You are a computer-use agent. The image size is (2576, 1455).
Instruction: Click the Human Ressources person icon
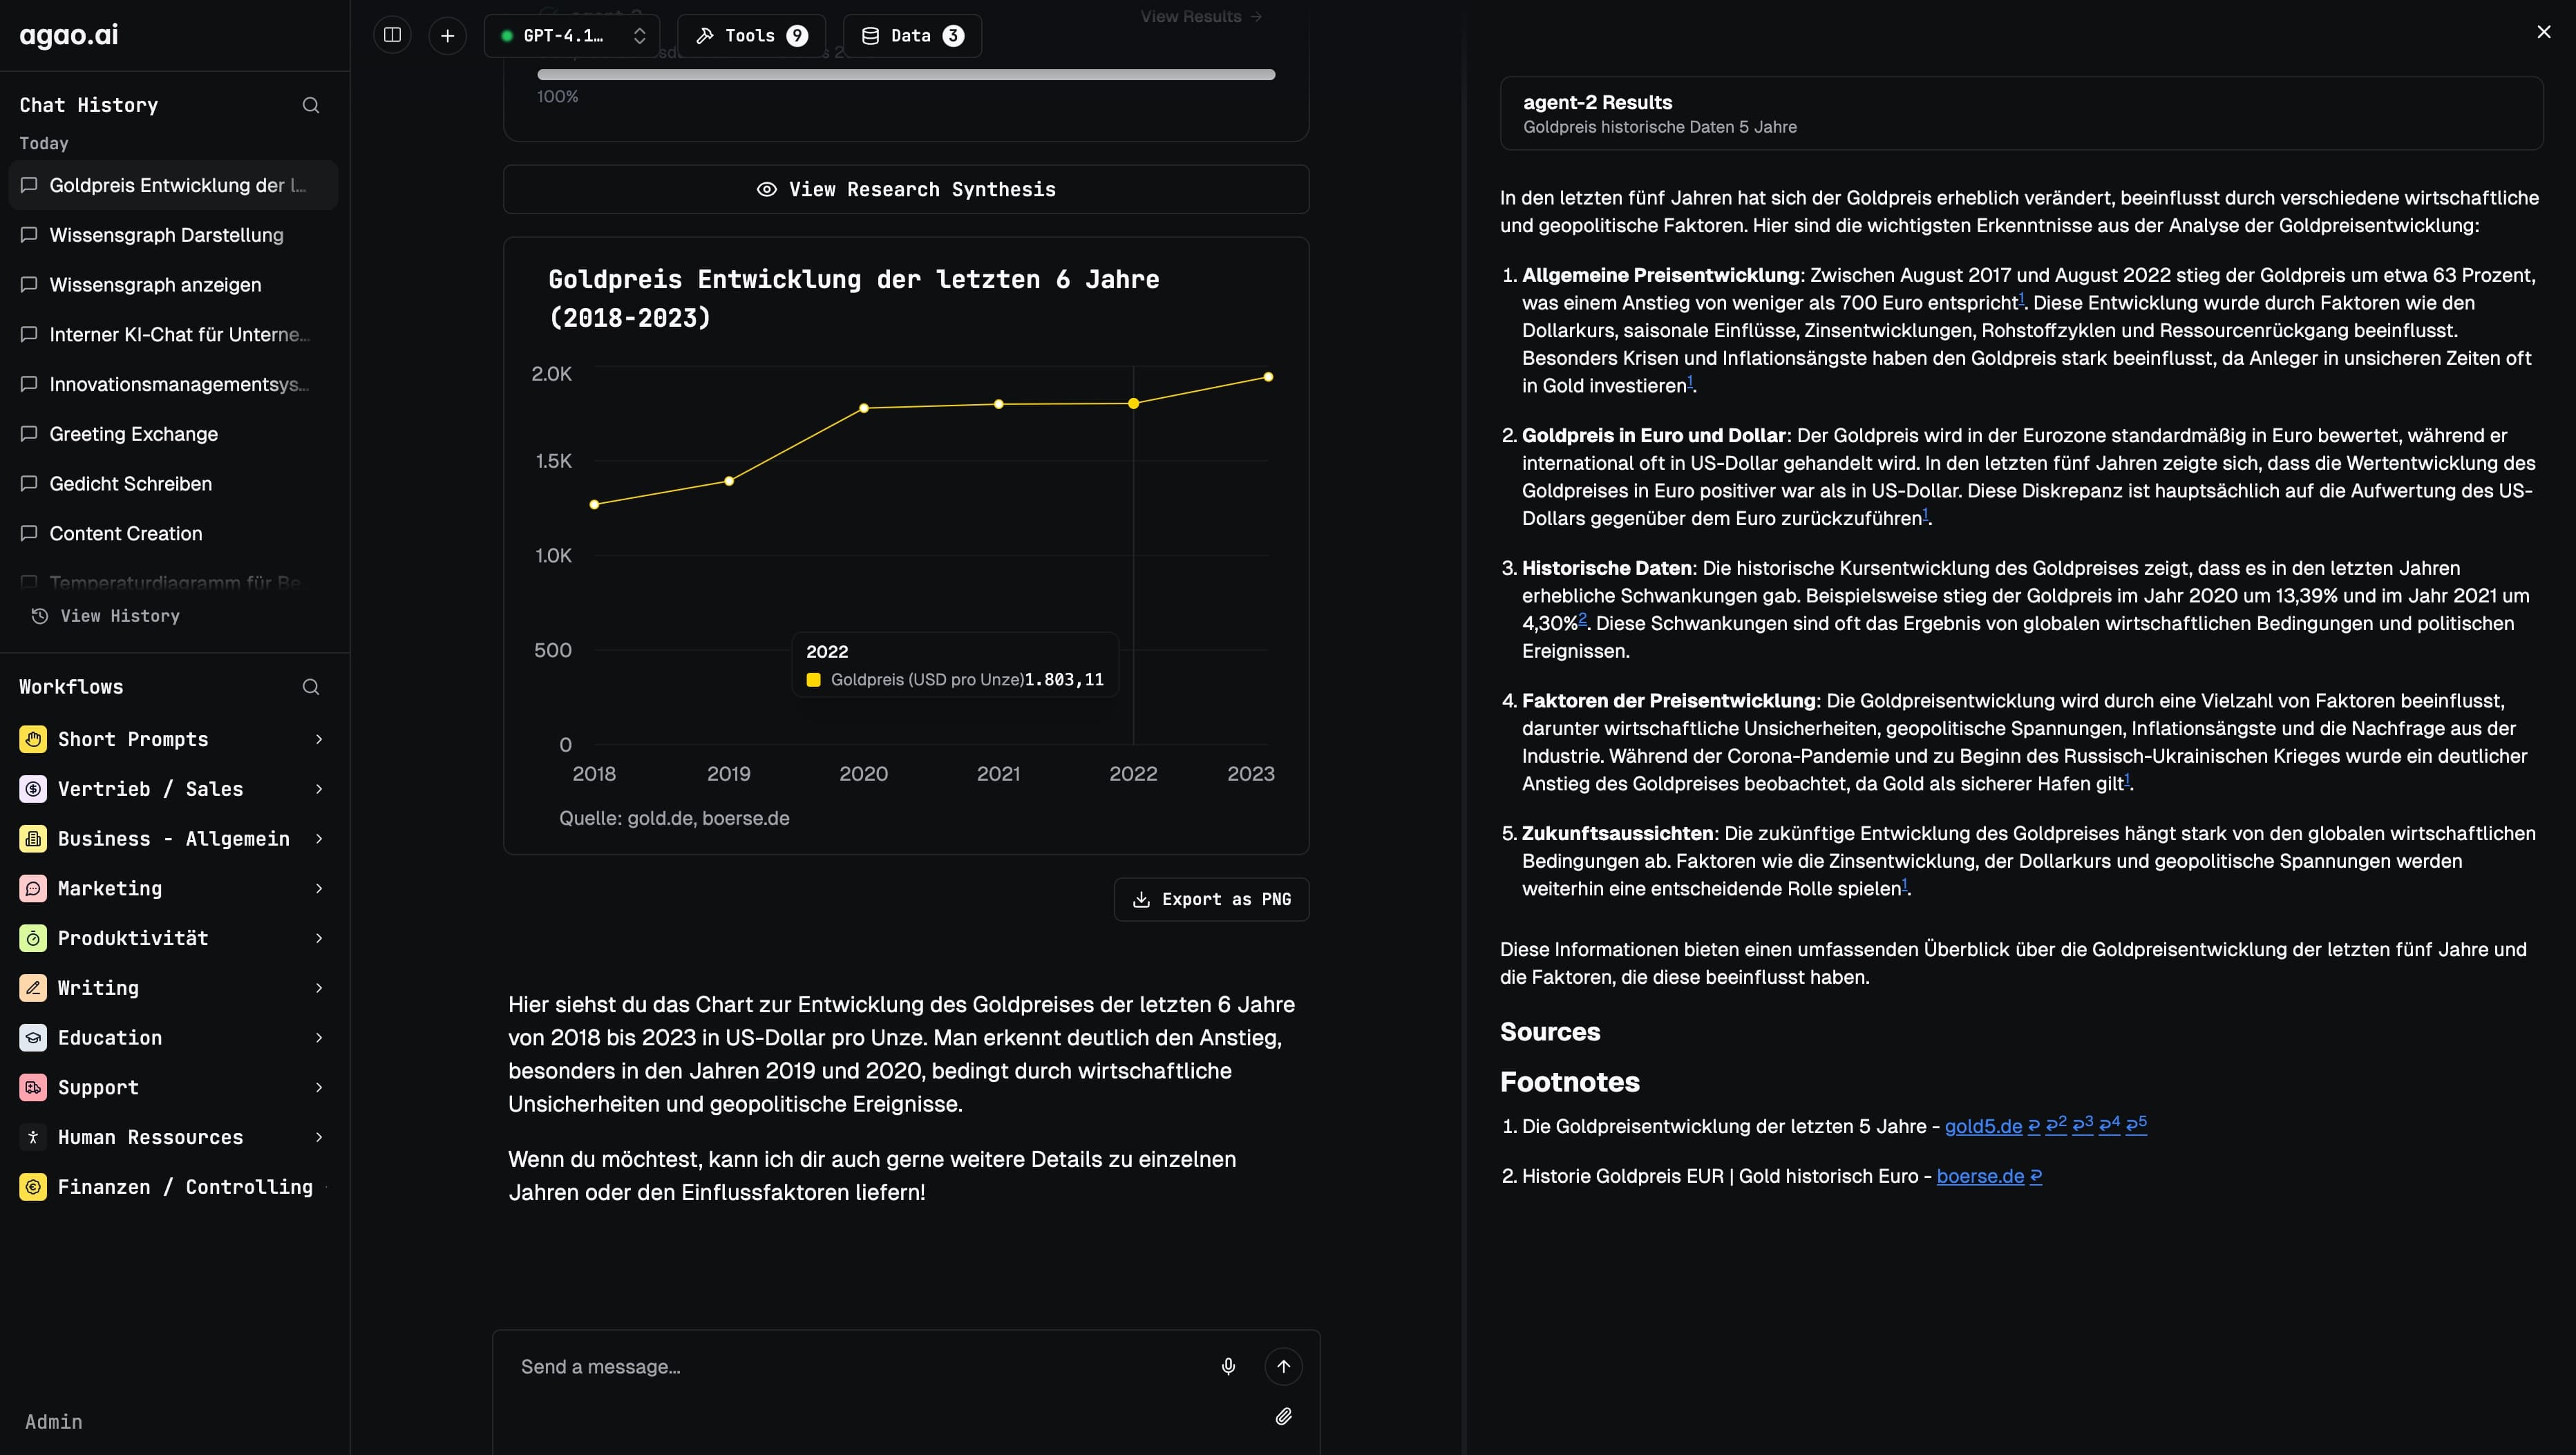coord(33,1137)
